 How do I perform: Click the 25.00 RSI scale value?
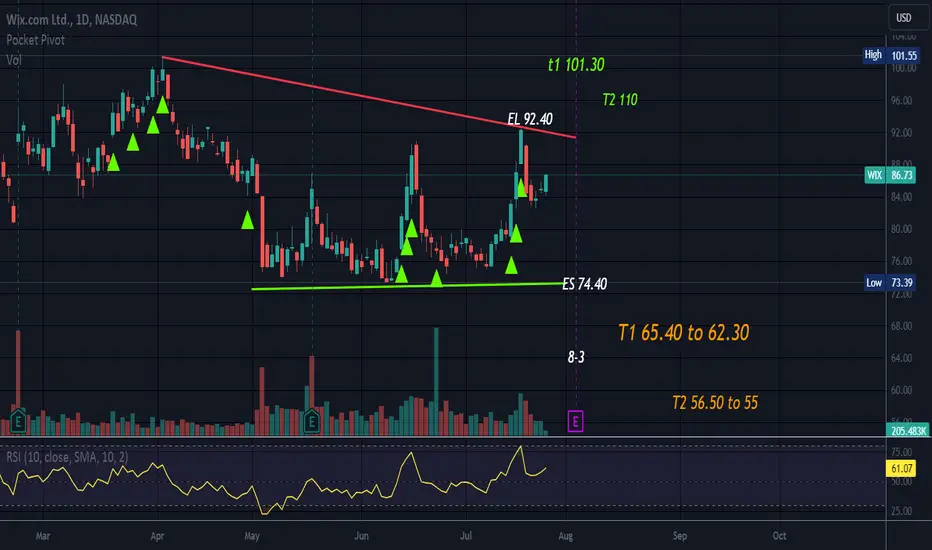901,511
